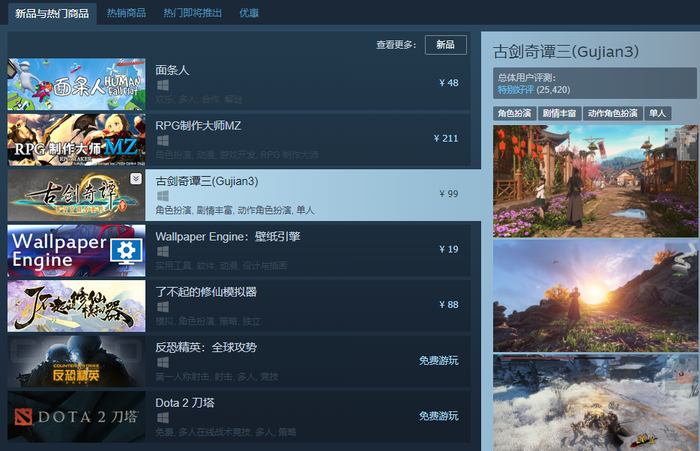700x451 pixels.
Task: Click the Windows icon under 古剑奇谭三(Gujian3)
Action: [163, 196]
